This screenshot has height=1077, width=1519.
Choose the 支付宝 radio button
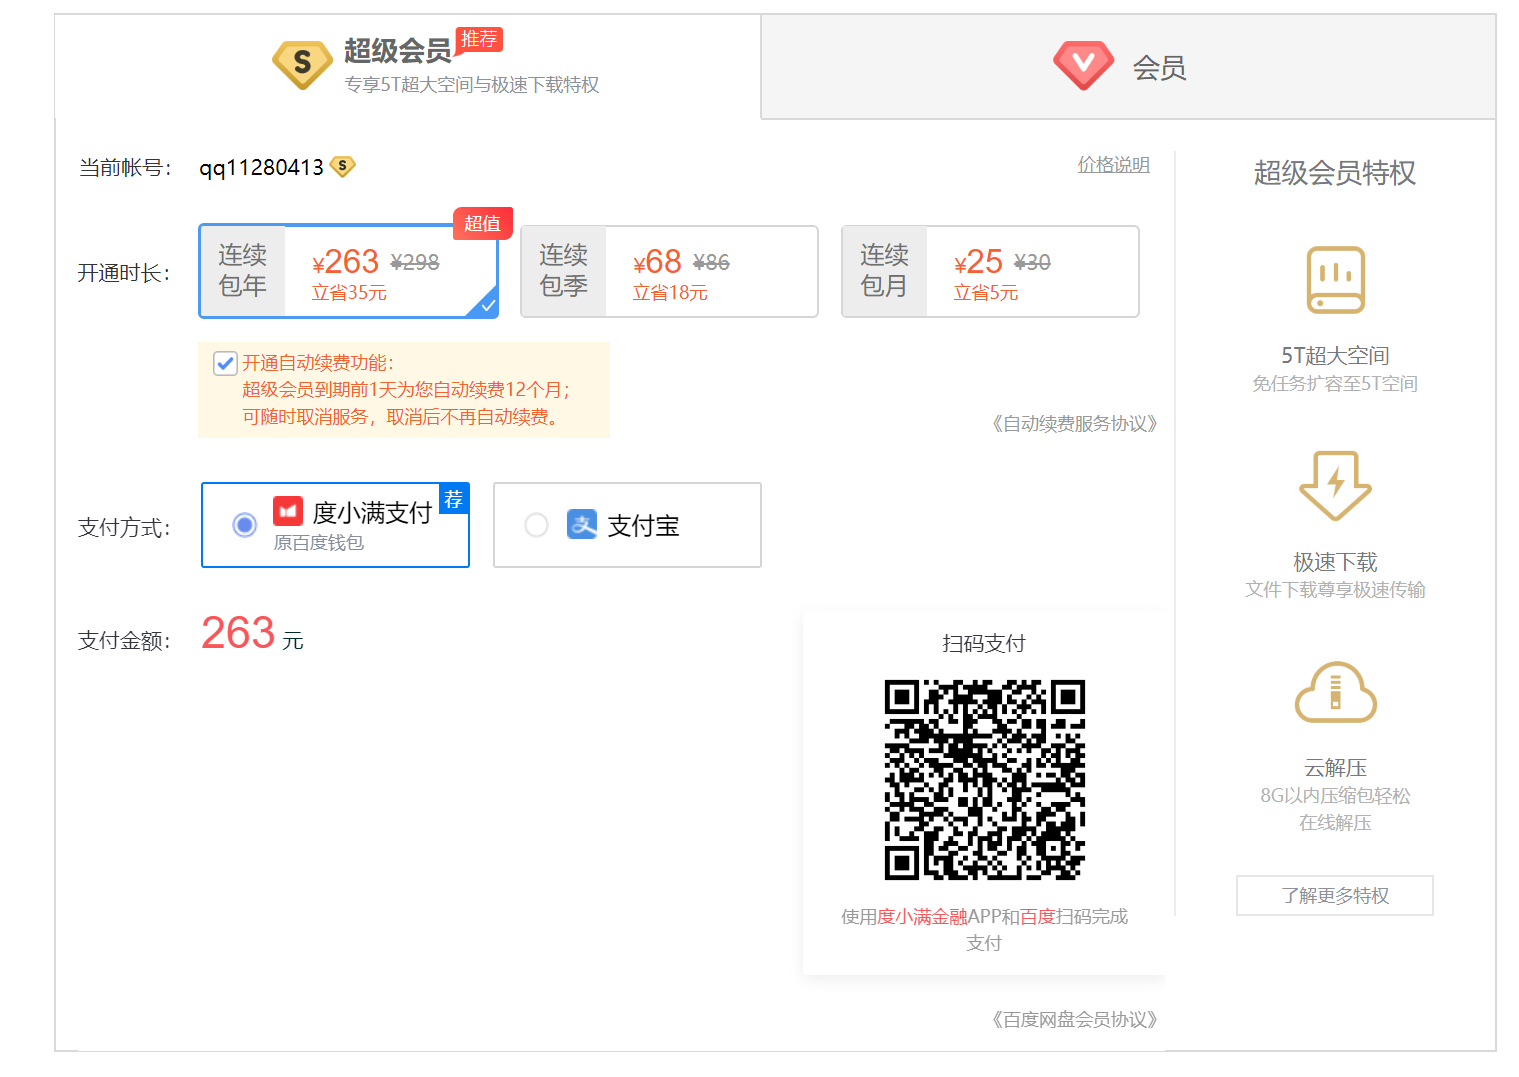[x=536, y=525]
